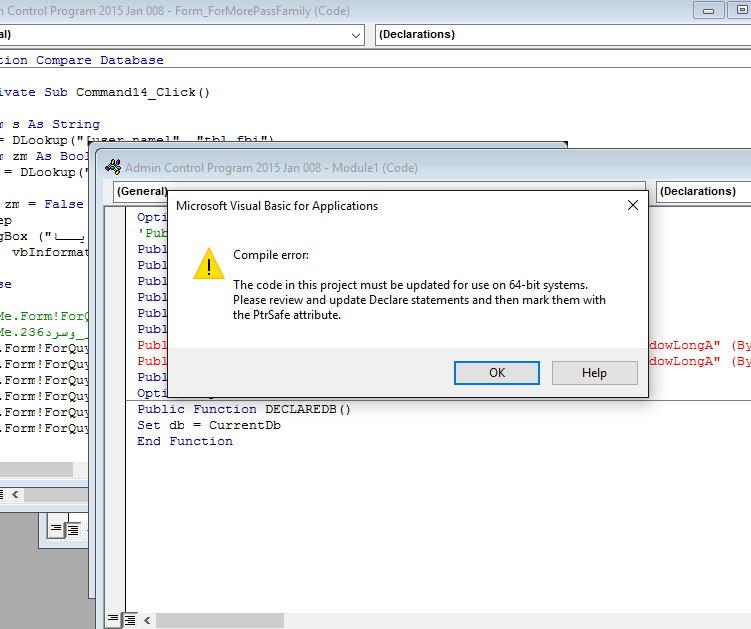Close the Microsoft Visual Basic error dialog

click(633, 205)
